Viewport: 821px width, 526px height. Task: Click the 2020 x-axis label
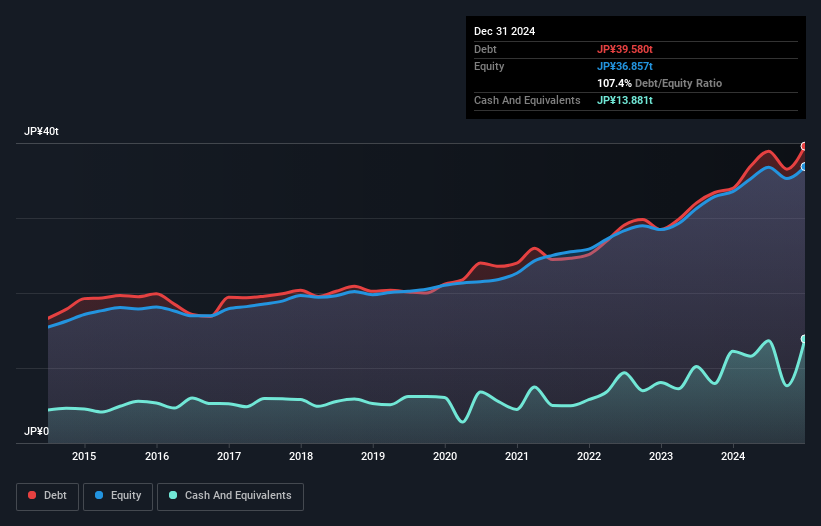pos(445,456)
